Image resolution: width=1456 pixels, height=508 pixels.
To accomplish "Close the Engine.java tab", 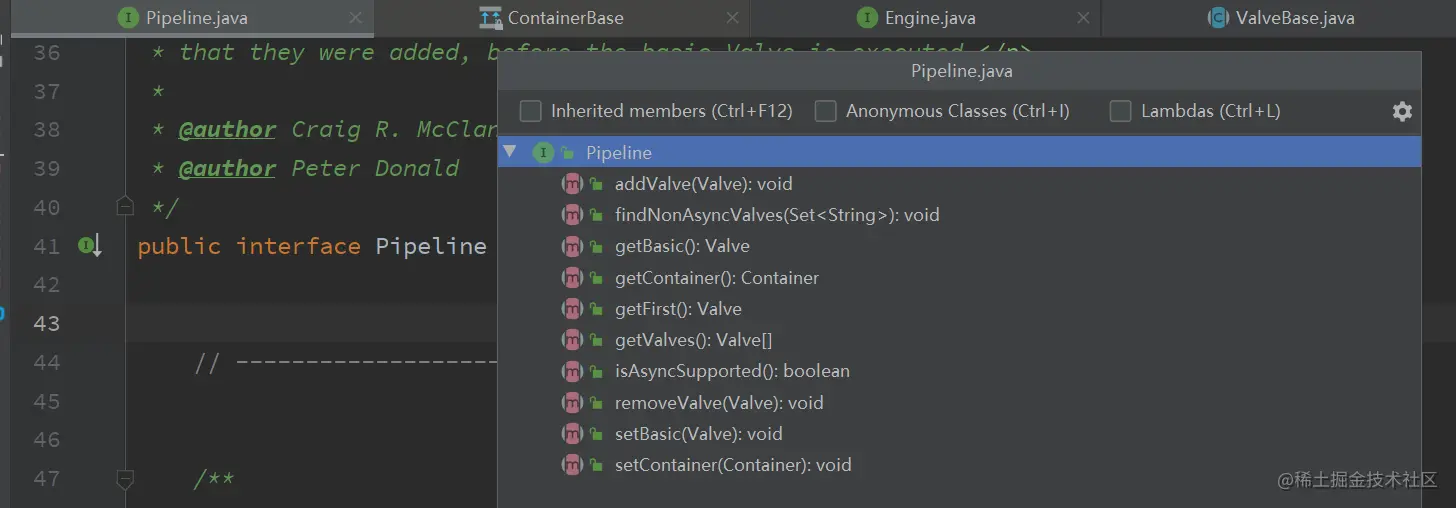I will (1085, 18).
